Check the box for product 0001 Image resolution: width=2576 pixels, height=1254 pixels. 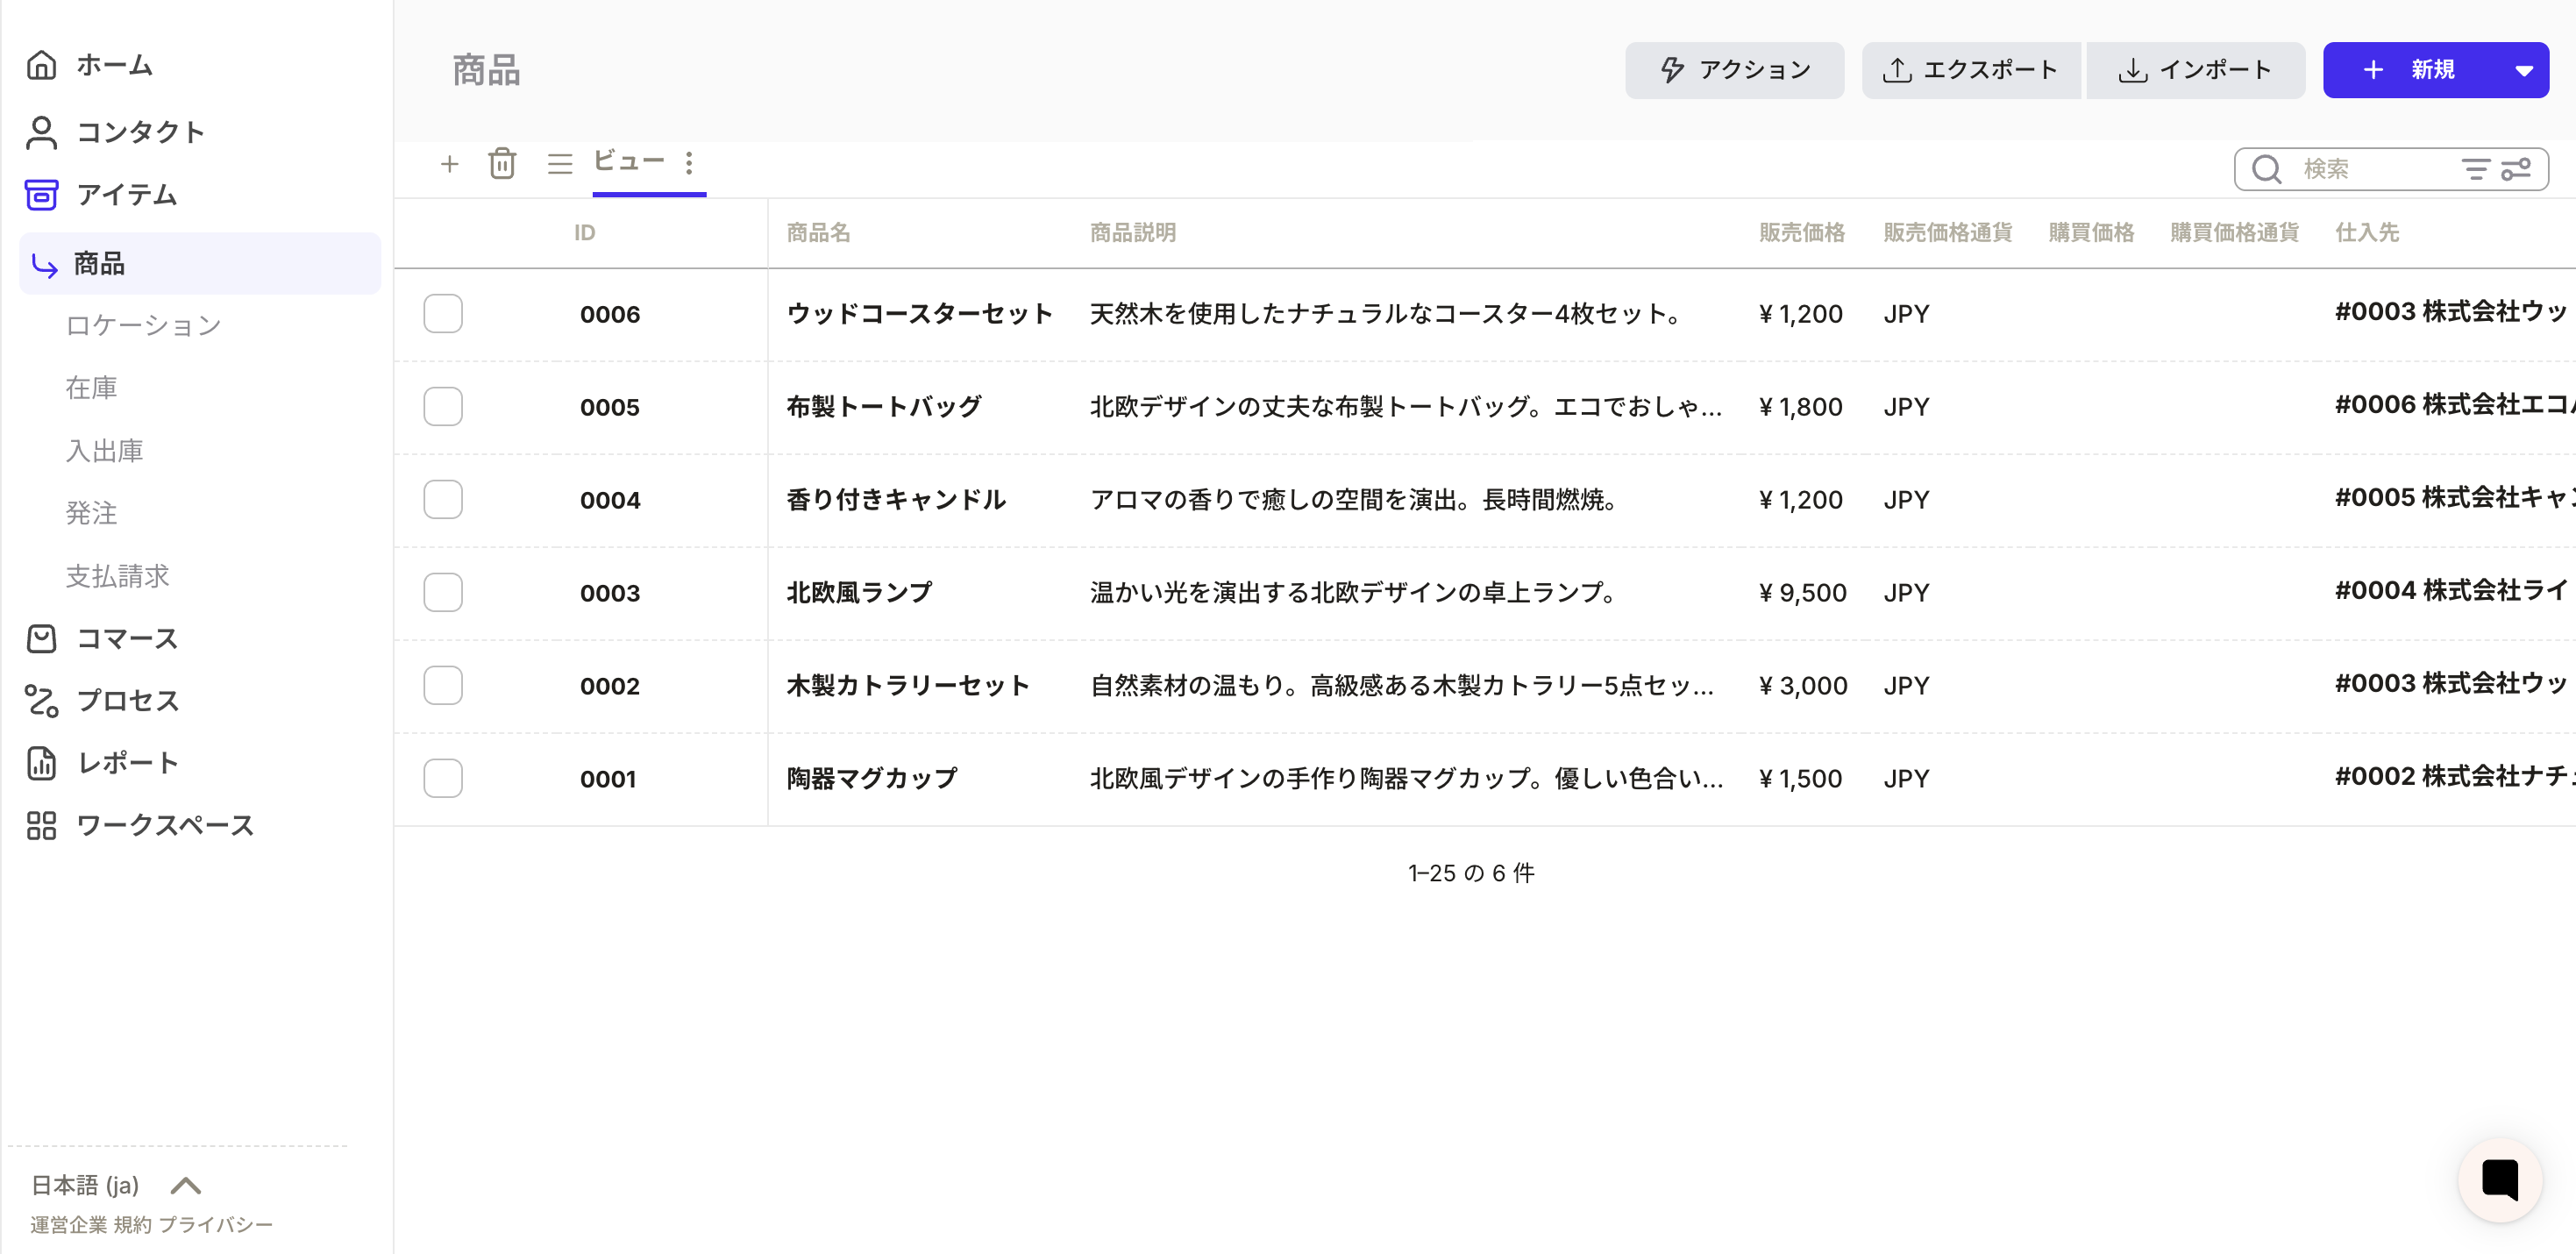tap(442, 778)
